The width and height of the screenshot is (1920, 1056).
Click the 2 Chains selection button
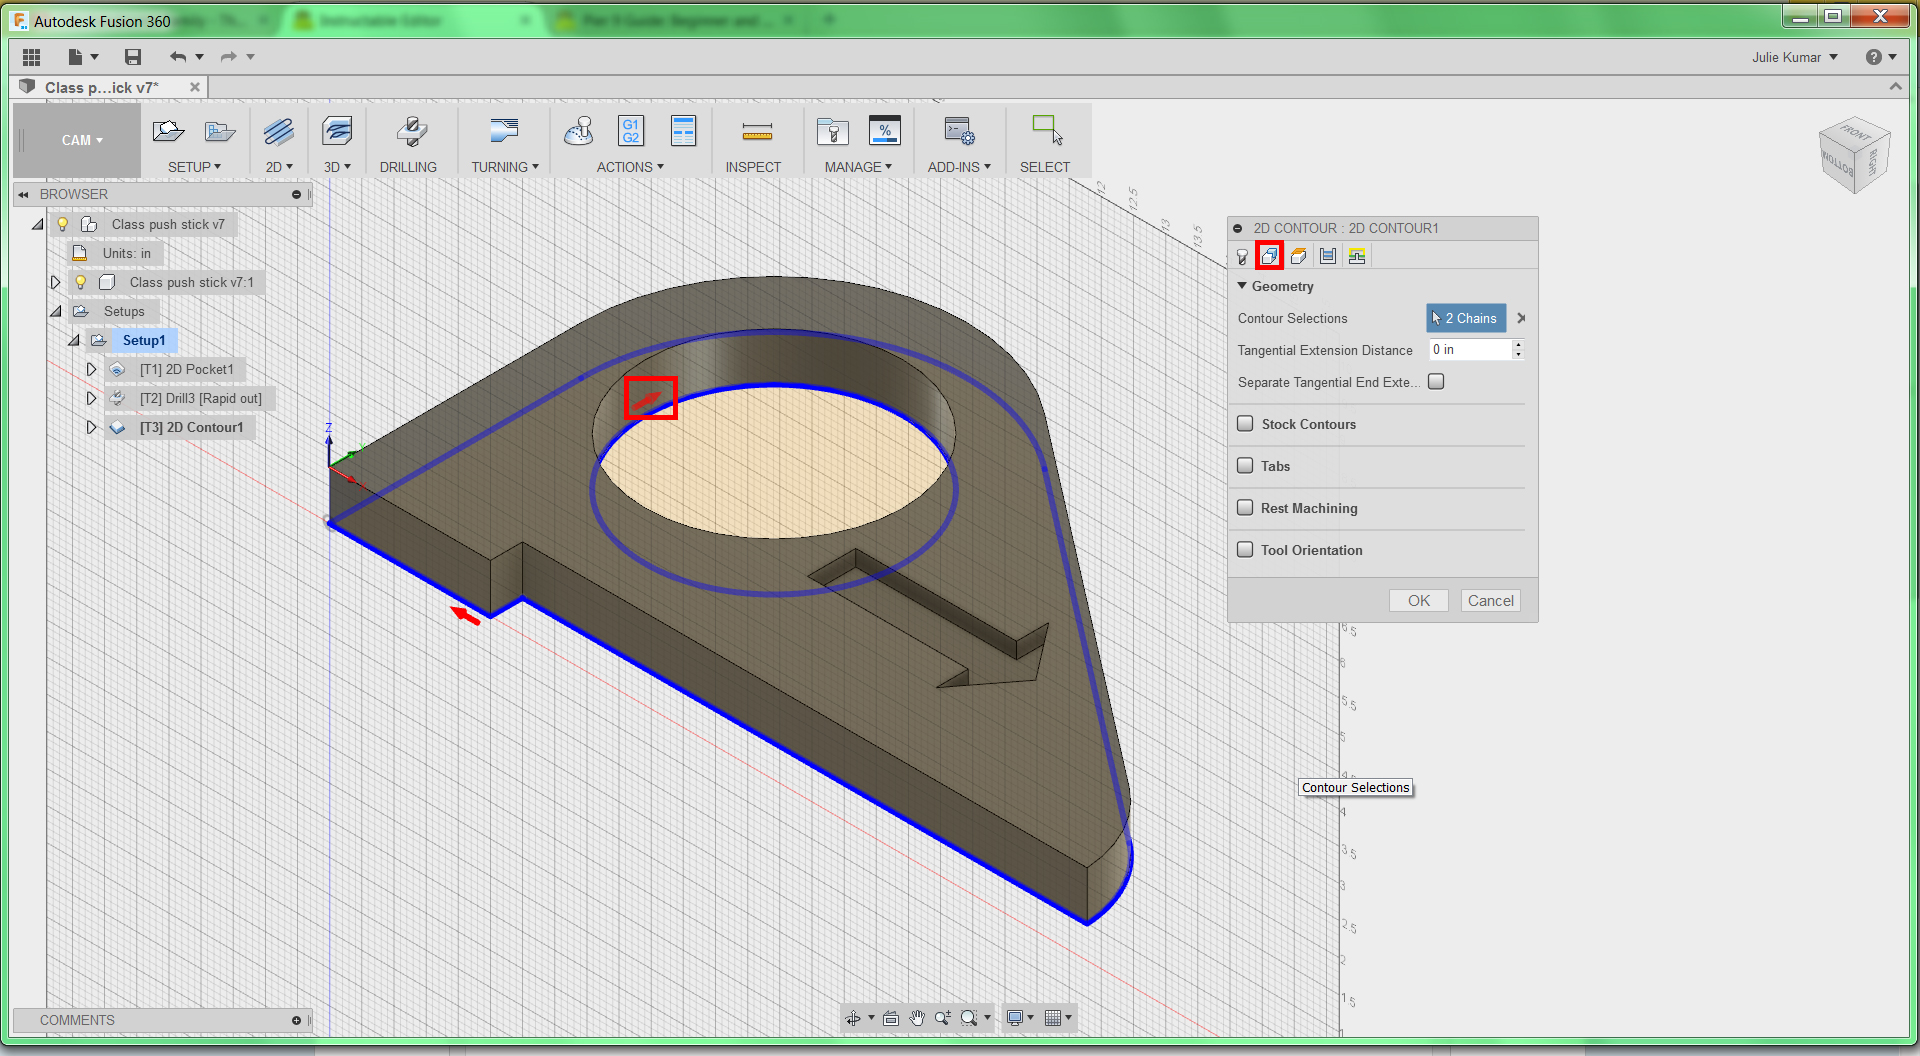(x=1466, y=318)
